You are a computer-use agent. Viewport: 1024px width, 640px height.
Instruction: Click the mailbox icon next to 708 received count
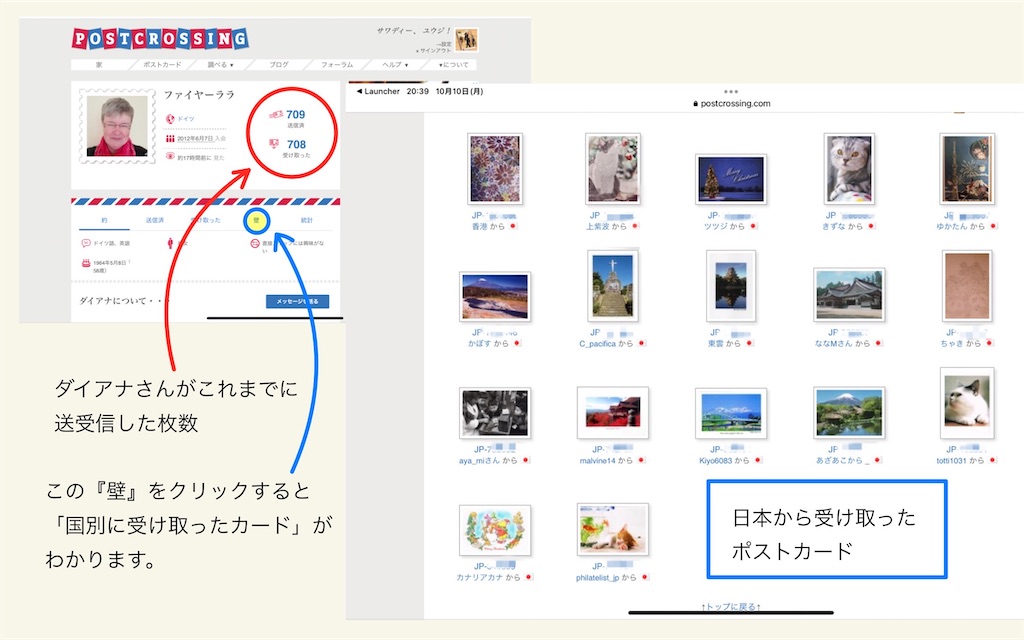[273, 142]
